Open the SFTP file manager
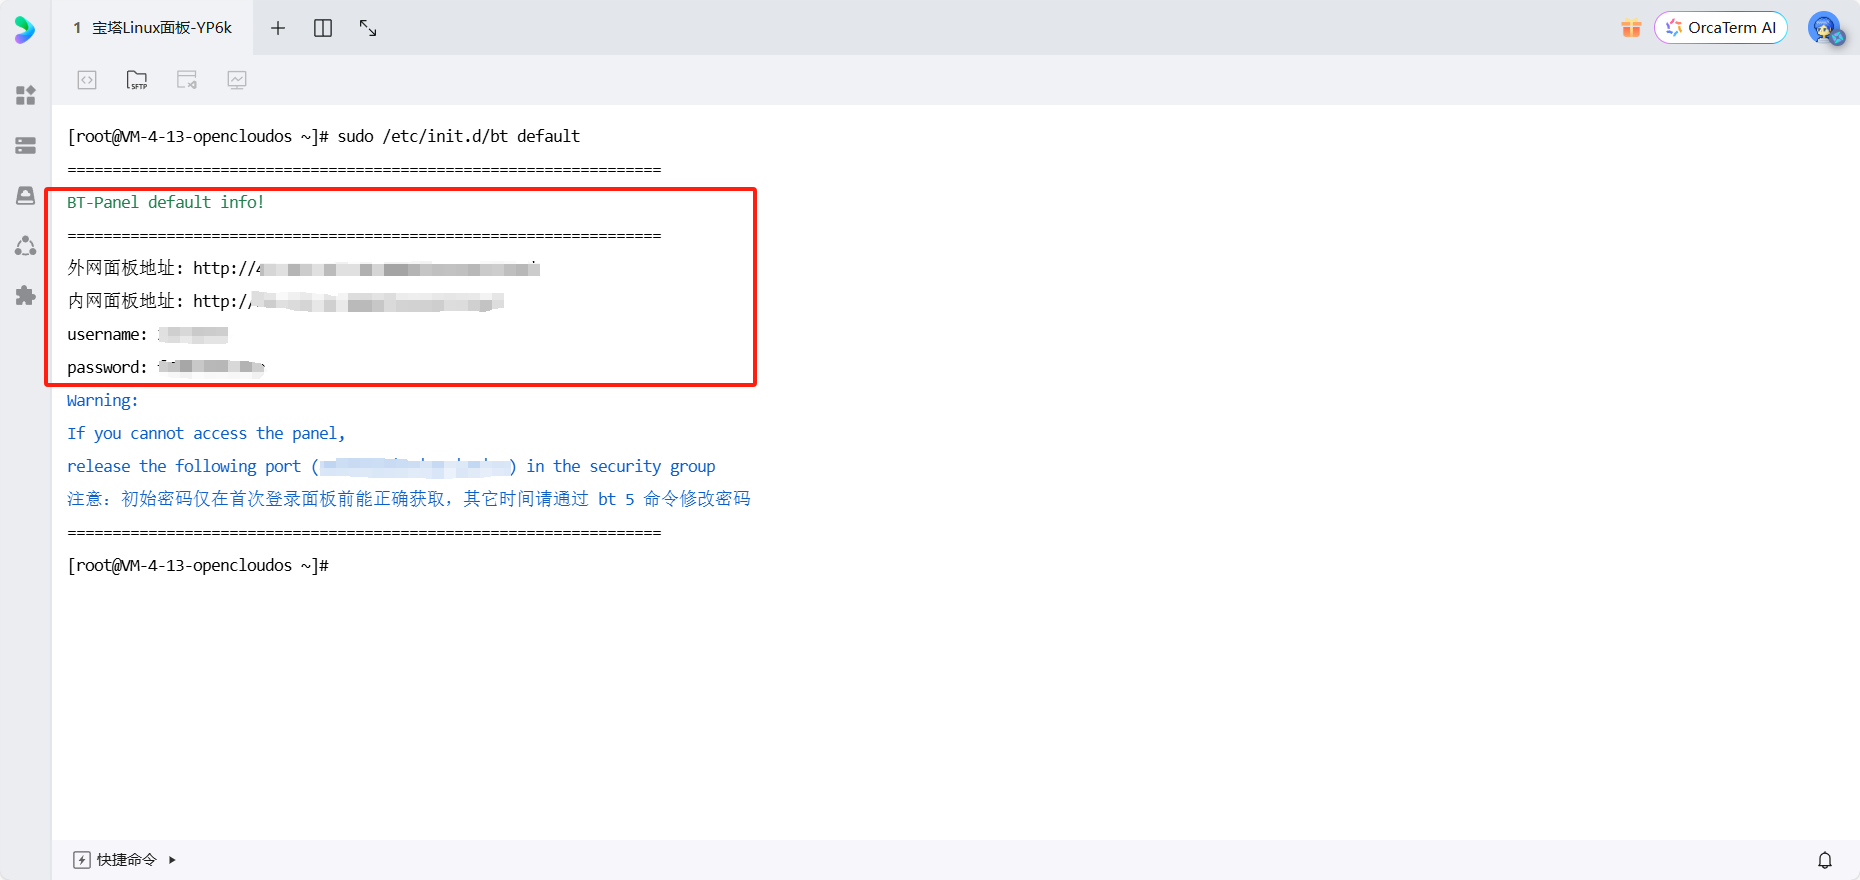The image size is (1860, 880). coord(137,80)
